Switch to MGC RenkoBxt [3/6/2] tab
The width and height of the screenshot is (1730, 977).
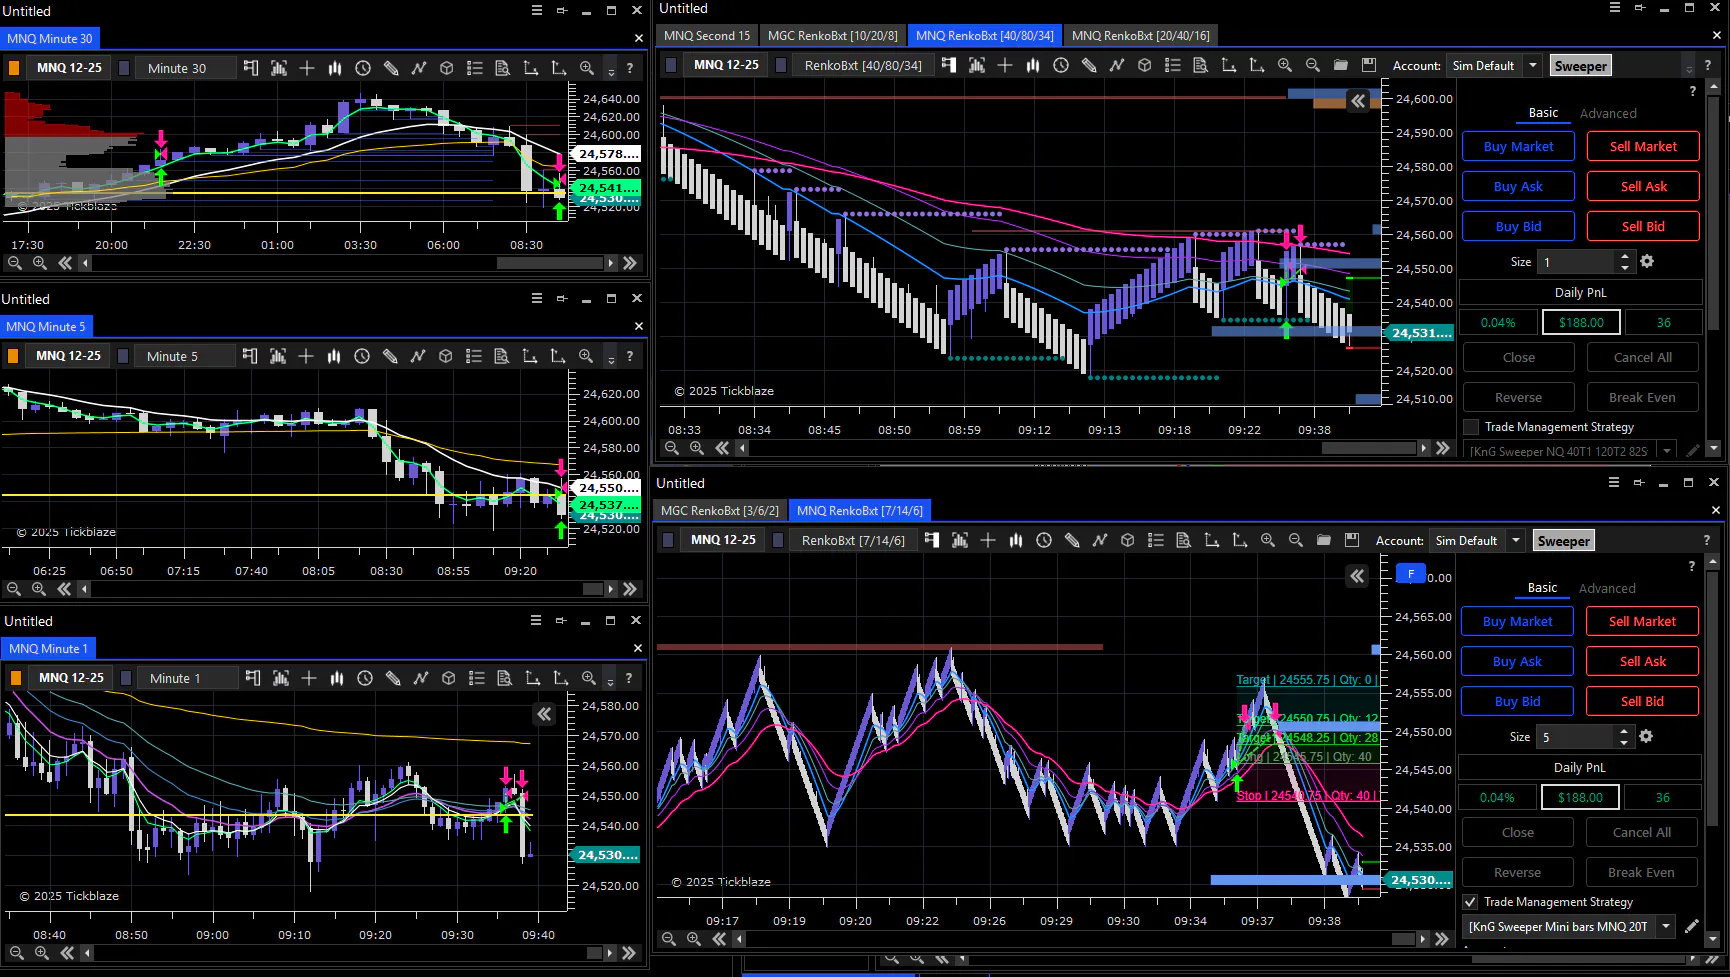[x=720, y=511]
